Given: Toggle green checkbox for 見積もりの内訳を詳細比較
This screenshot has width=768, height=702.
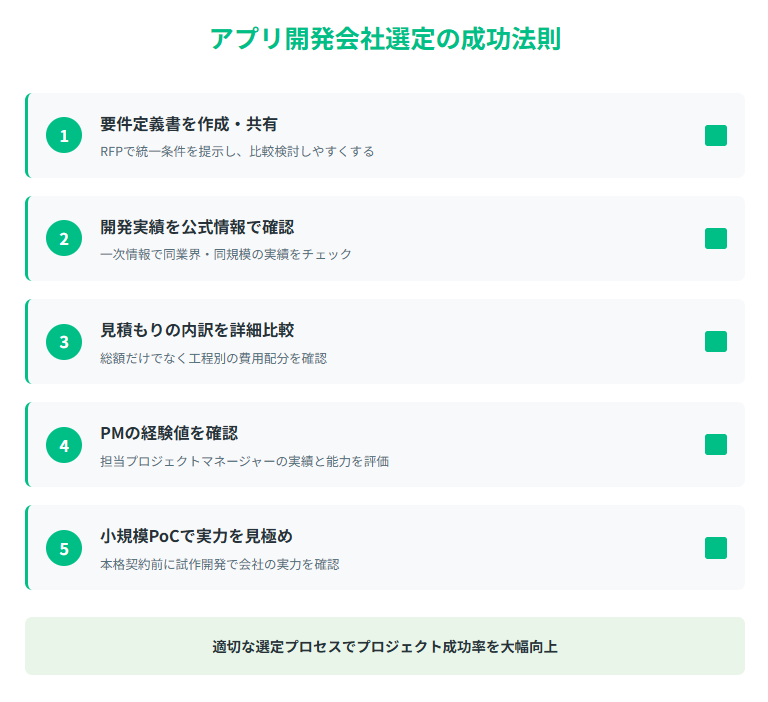Looking at the screenshot, I should coord(716,341).
